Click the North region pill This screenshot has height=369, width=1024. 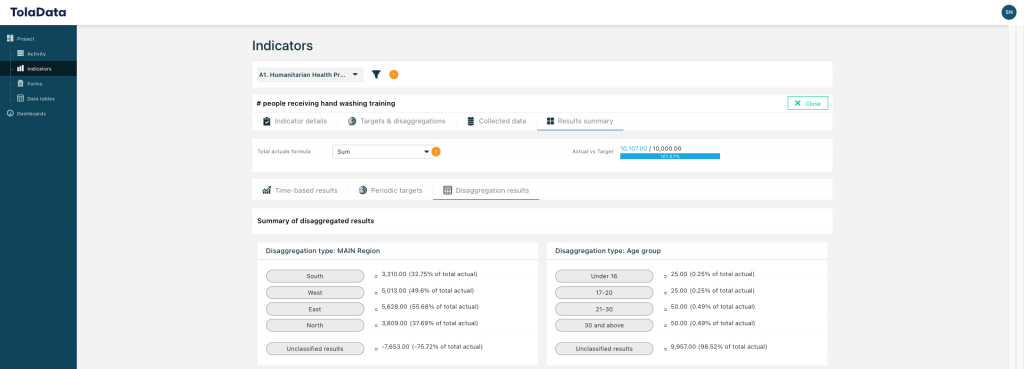click(315, 325)
